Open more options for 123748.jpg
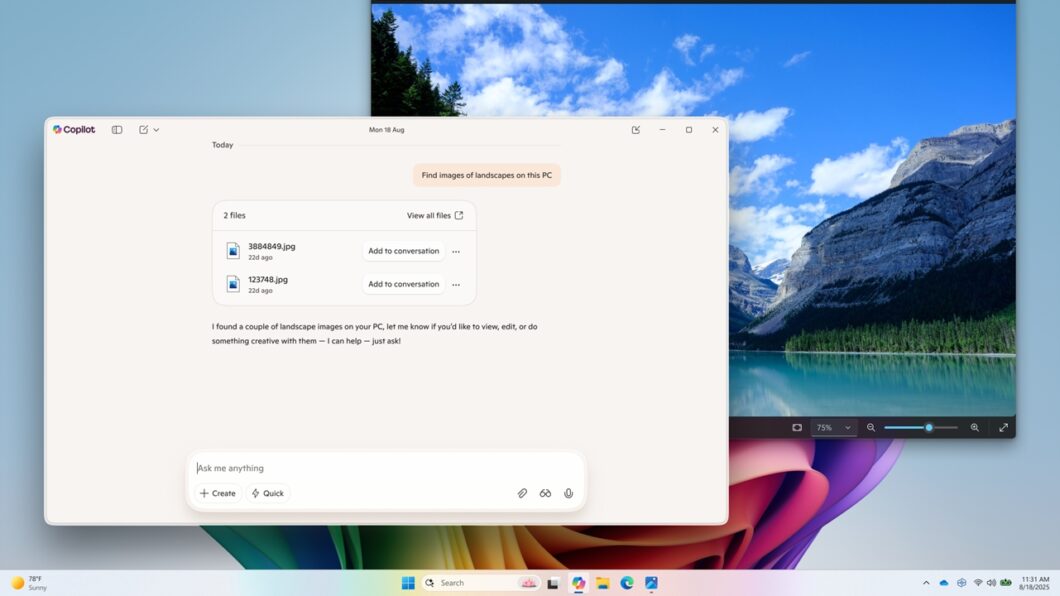Image resolution: width=1060 pixels, height=596 pixels. (x=456, y=284)
